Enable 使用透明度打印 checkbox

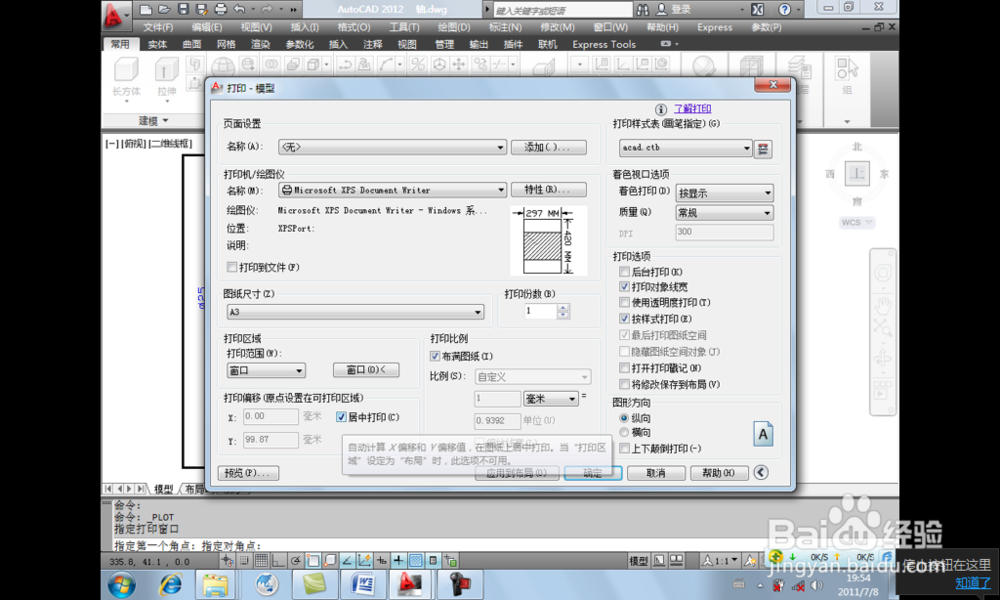click(x=624, y=302)
